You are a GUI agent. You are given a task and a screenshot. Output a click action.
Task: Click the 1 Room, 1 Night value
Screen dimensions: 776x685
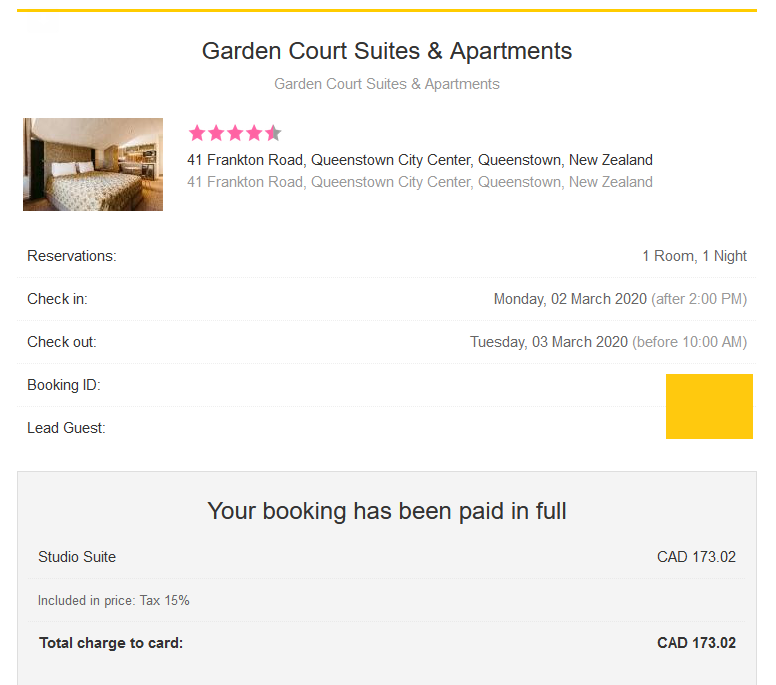click(694, 256)
